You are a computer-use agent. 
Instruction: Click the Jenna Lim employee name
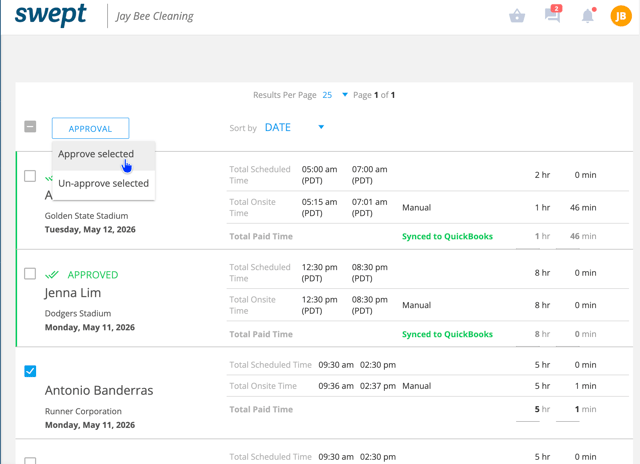tap(73, 293)
